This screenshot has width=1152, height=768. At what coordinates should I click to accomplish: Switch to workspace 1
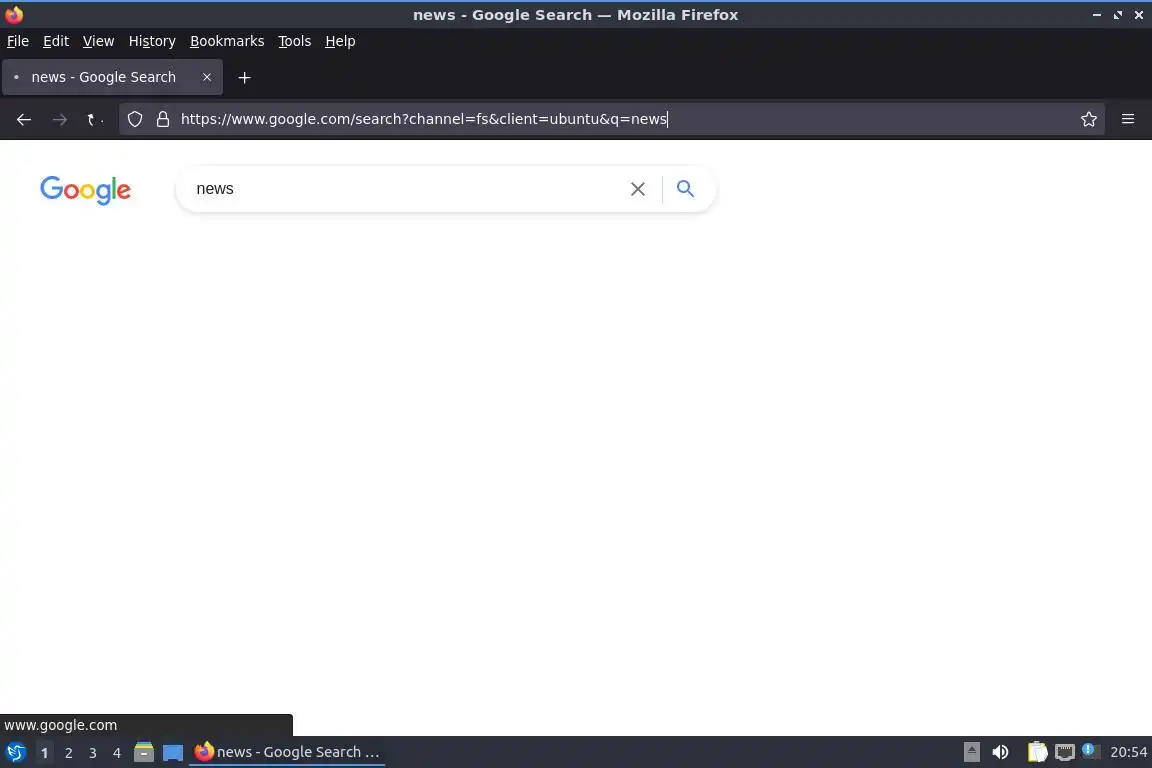tap(45, 753)
